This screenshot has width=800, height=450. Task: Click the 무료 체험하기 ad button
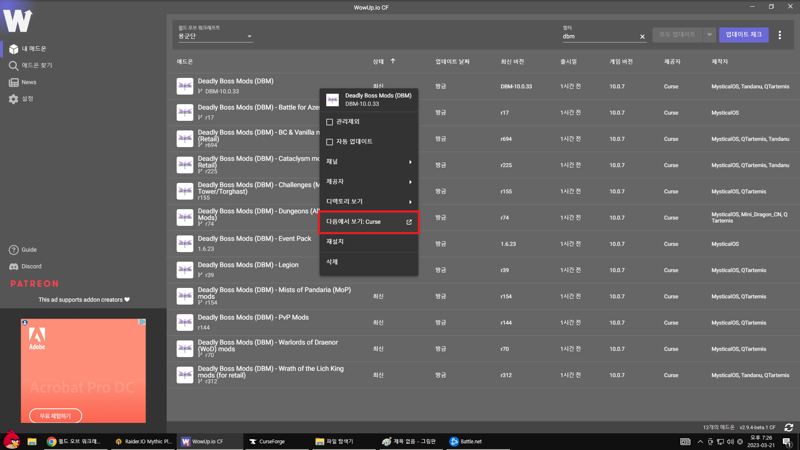point(55,416)
